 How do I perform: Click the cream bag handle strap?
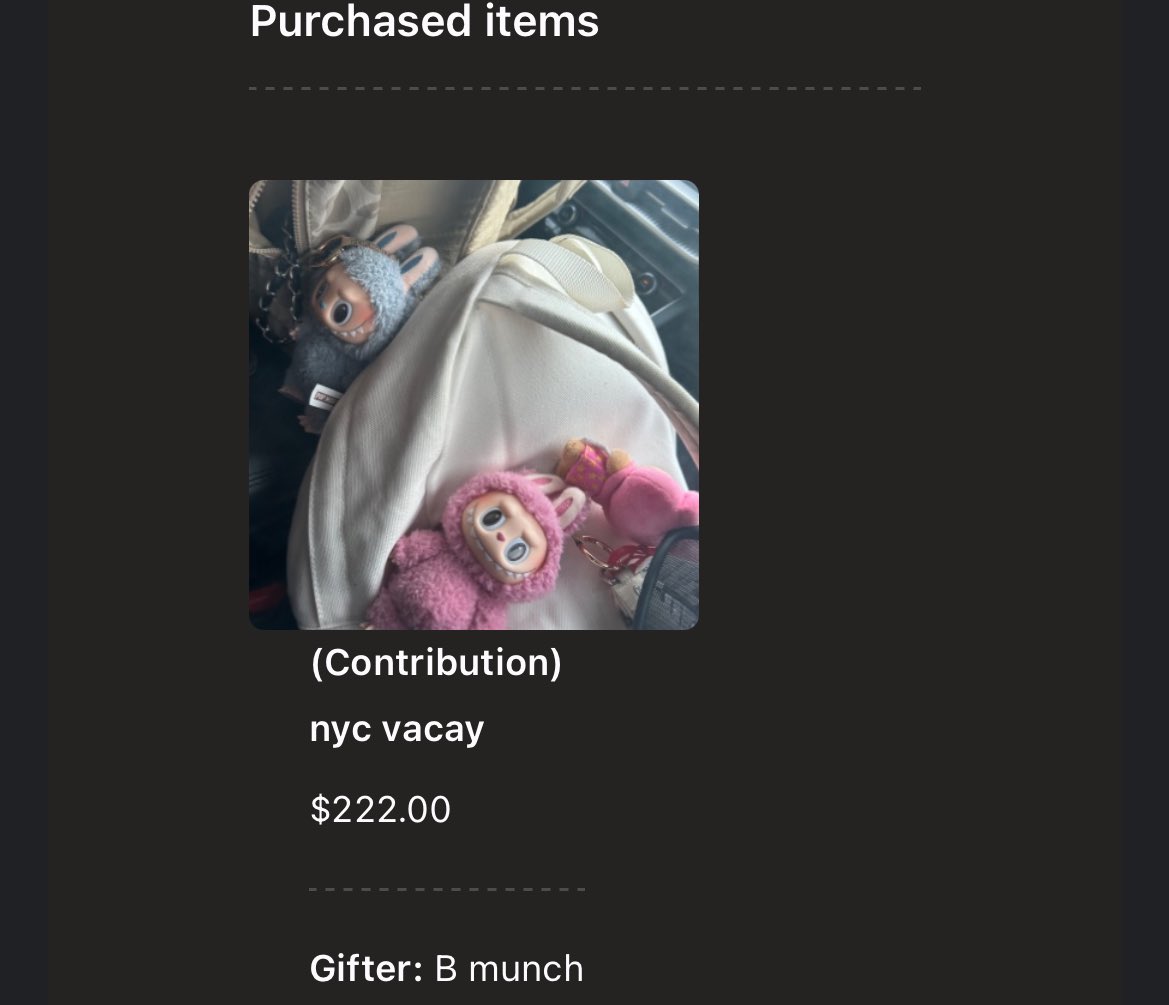pyautogui.click(x=582, y=272)
